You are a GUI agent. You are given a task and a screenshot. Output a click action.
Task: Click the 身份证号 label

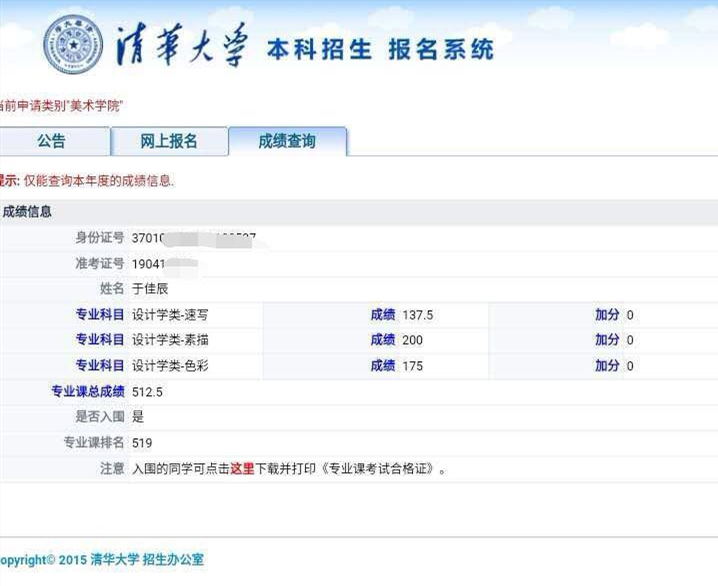click(x=100, y=238)
